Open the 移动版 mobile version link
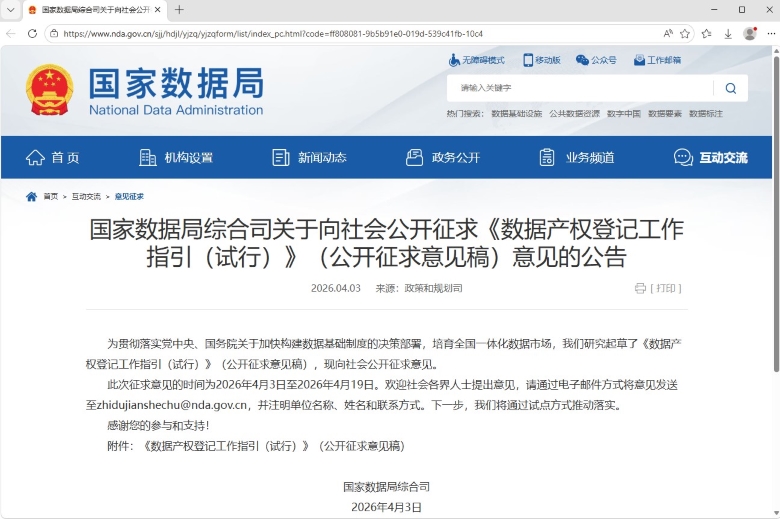The width and height of the screenshot is (780, 519). tap(542, 60)
